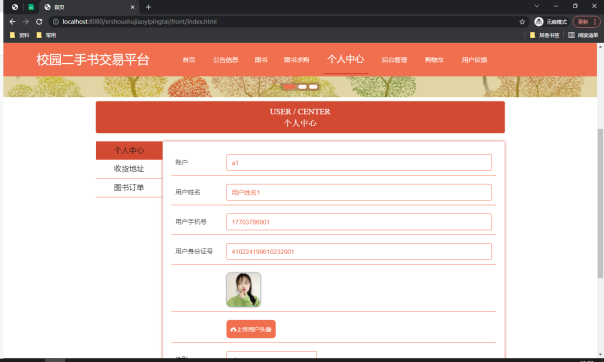Open 图书 in the navigation bar
Viewport: 604px width, 362px height.
click(261, 60)
